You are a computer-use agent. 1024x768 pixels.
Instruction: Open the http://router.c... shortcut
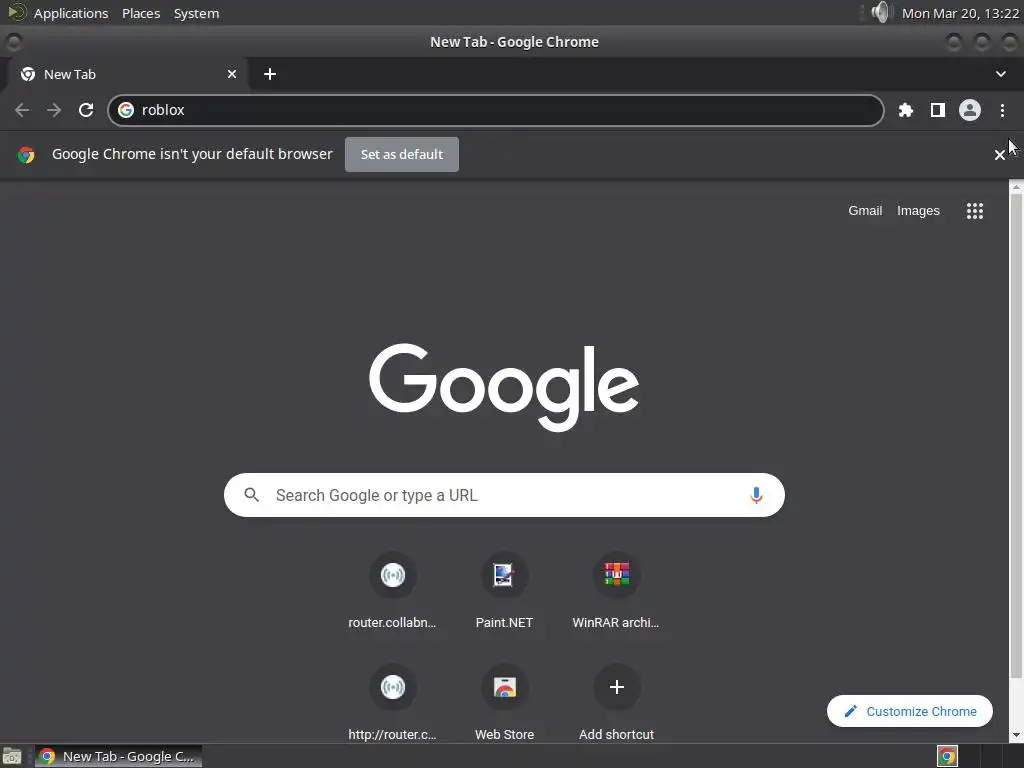click(392, 703)
